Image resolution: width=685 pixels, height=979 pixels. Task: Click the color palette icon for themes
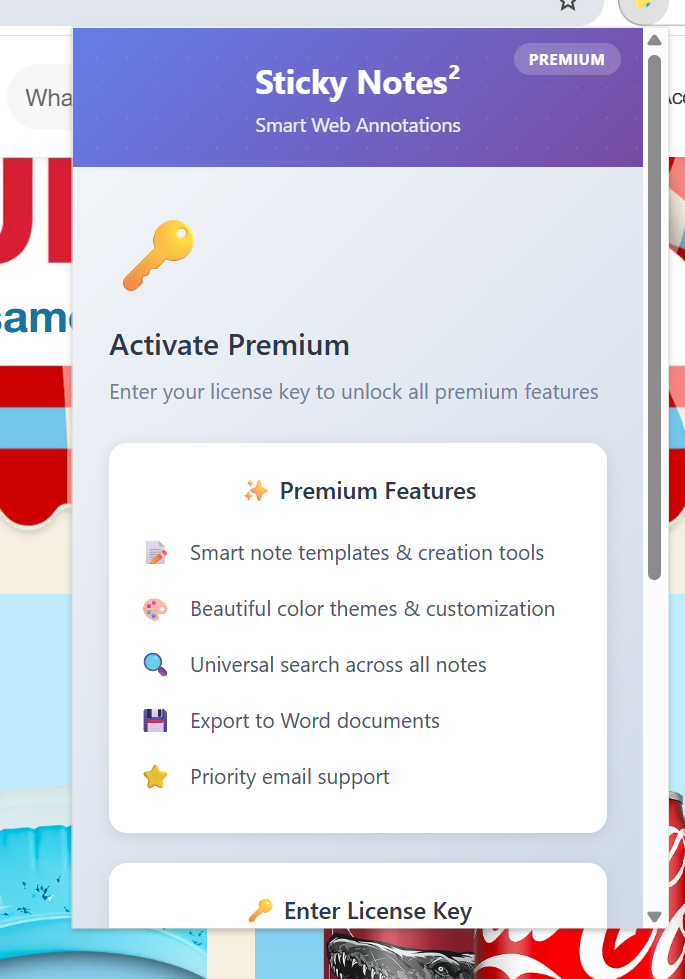(x=155, y=609)
